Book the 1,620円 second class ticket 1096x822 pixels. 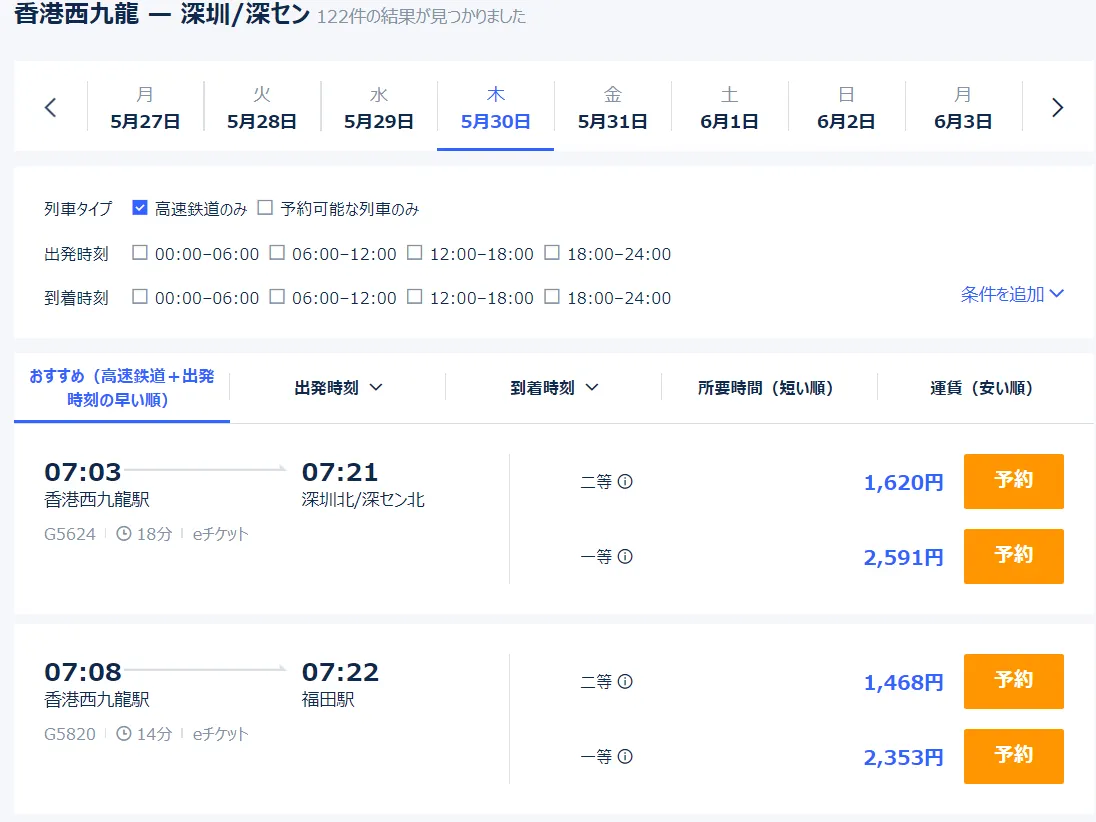(1013, 481)
